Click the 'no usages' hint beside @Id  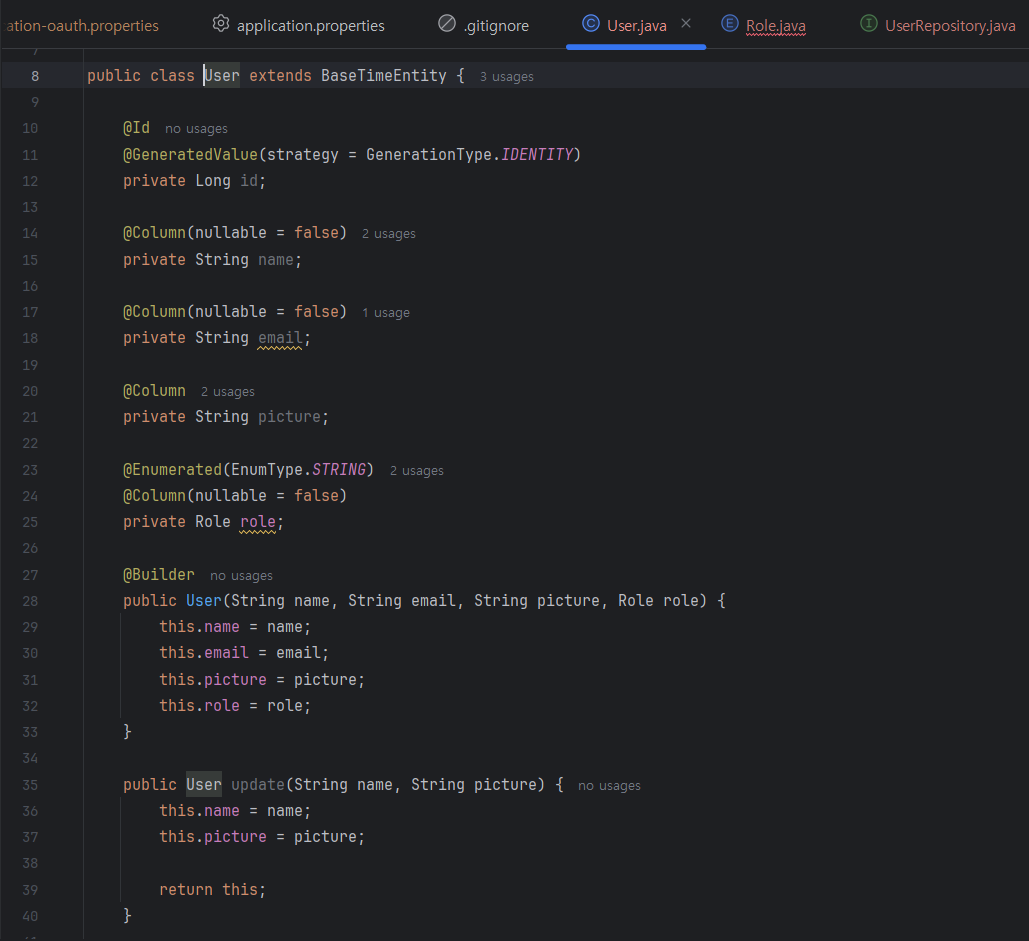point(196,129)
